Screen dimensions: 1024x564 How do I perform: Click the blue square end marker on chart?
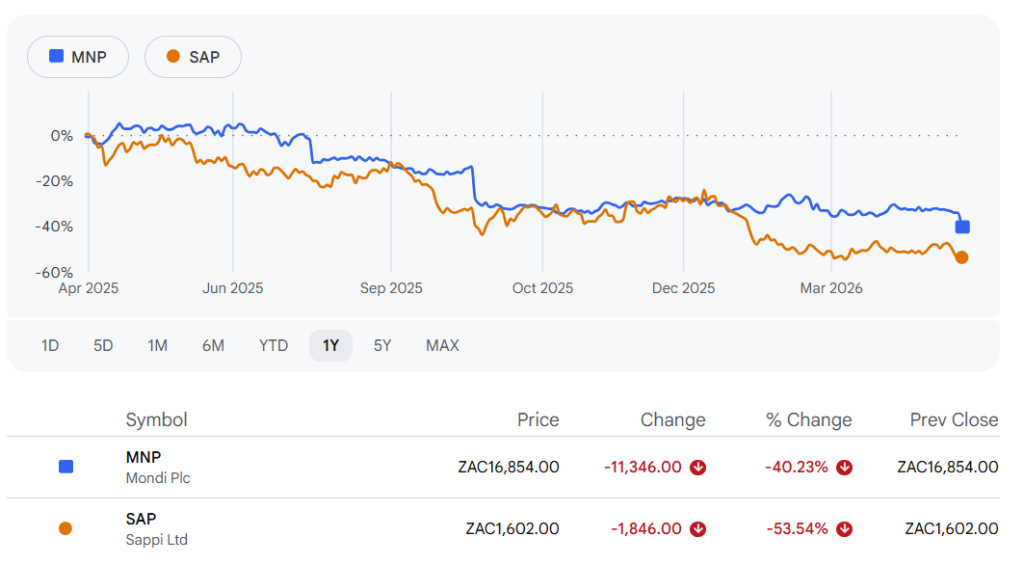tap(962, 227)
